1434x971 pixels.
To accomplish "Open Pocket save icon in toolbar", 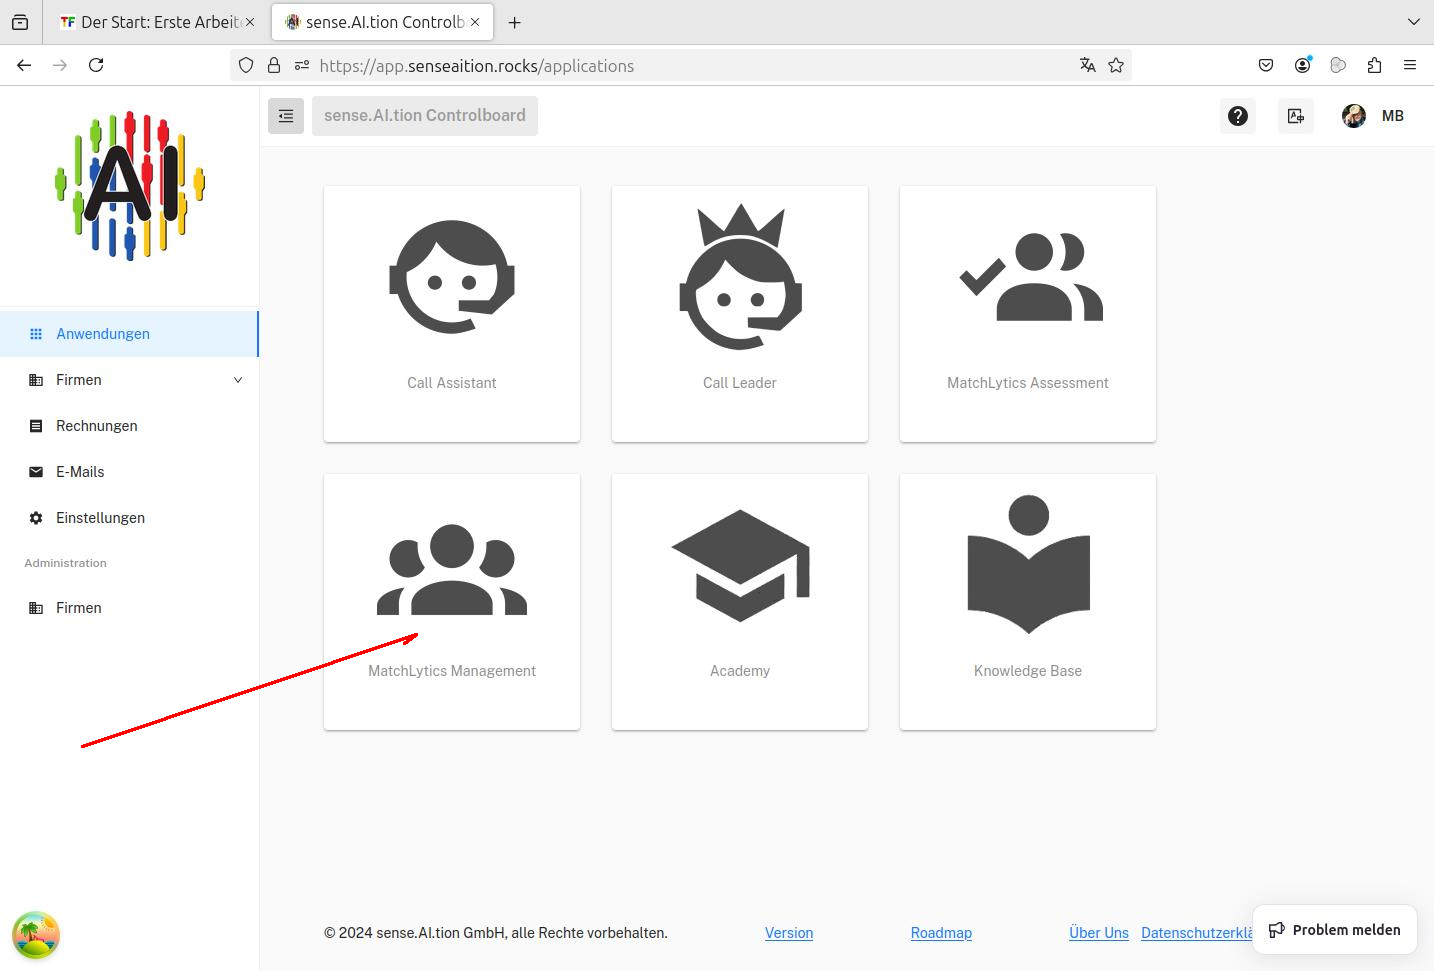I will click(1266, 65).
